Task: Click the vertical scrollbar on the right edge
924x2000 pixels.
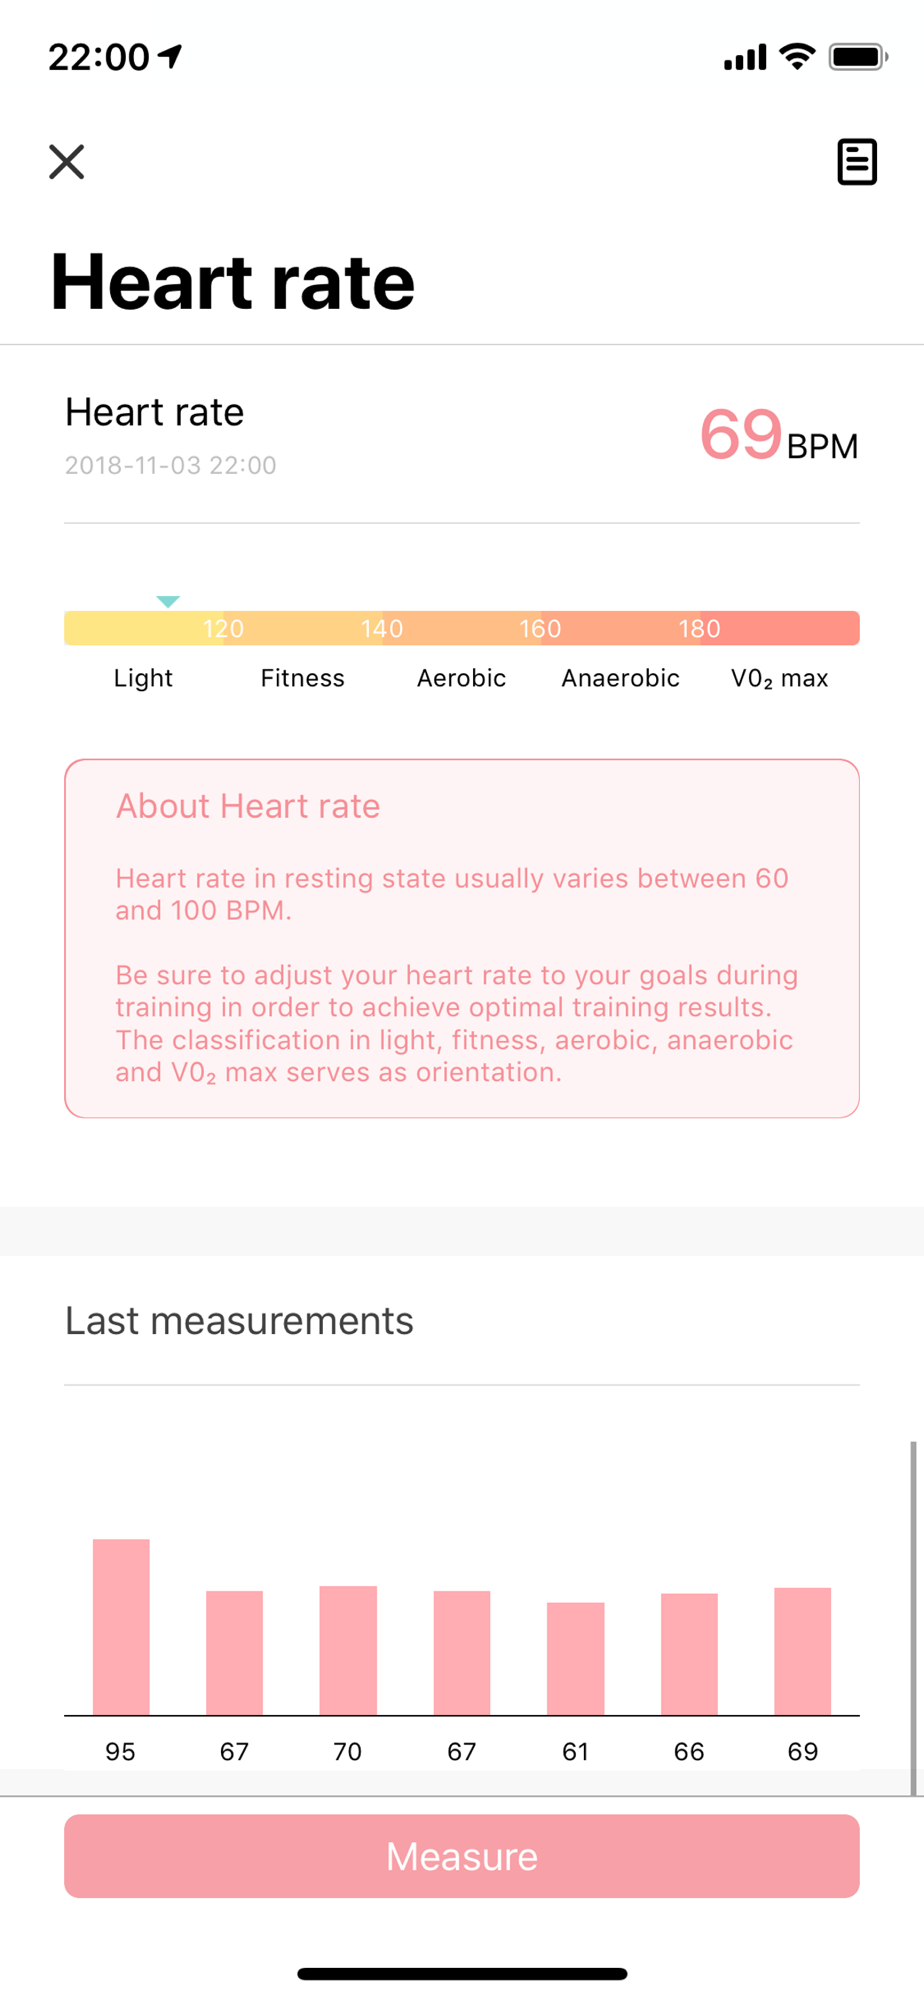Action: (x=912, y=1618)
